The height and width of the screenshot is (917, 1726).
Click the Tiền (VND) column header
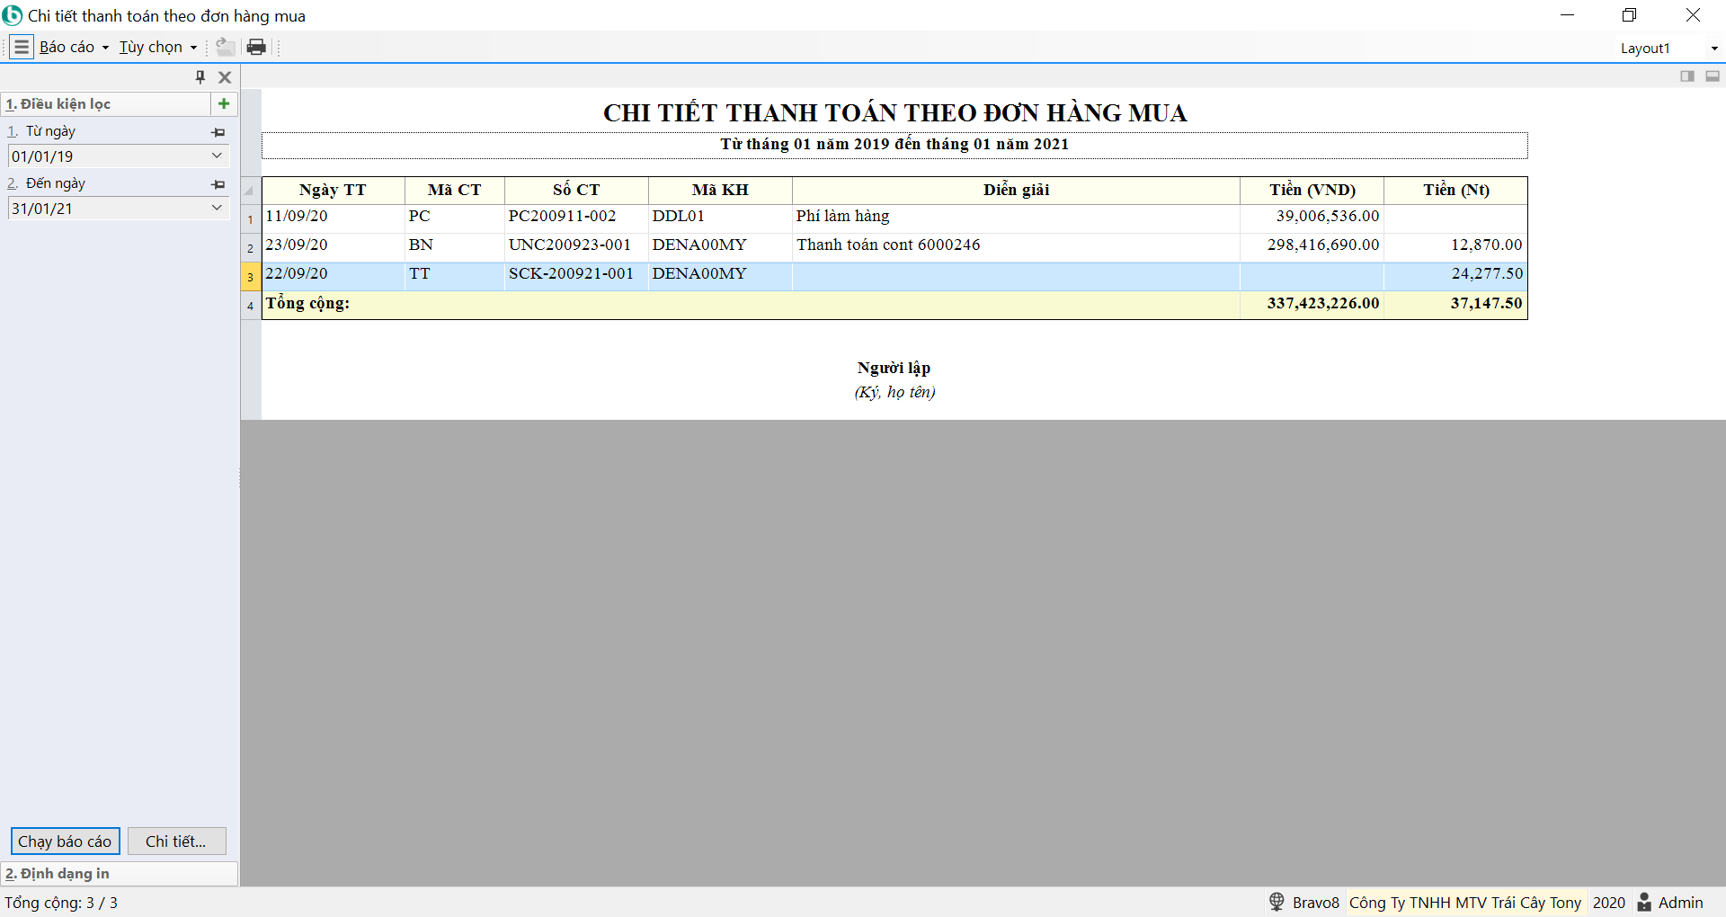tap(1312, 190)
